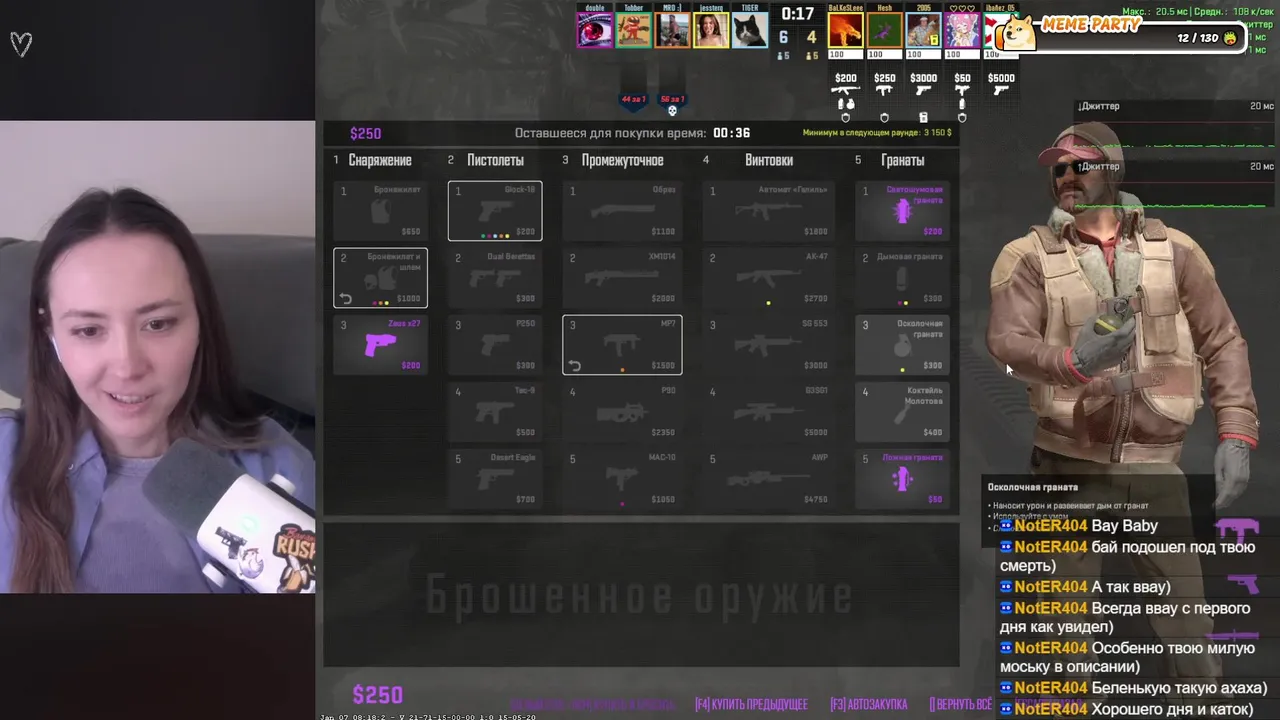The width and height of the screenshot is (1280, 720).
Task: Buy the XM1014 shotgun
Action: [622, 278]
